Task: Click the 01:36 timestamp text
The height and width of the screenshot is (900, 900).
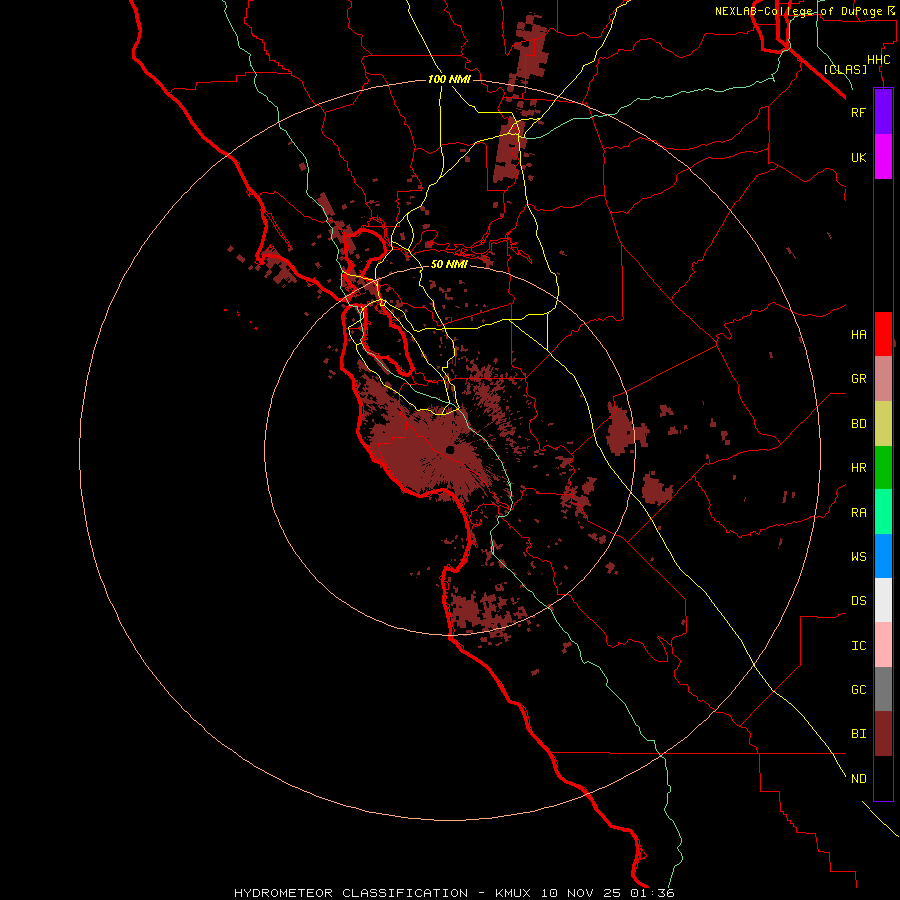Action: pyautogui.click(x=652, y=893)
